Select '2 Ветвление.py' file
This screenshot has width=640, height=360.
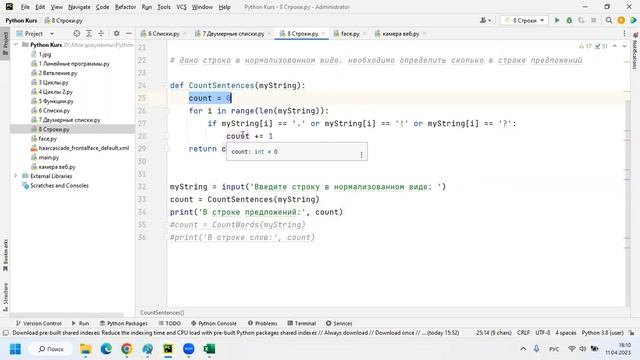pos(57,73)
